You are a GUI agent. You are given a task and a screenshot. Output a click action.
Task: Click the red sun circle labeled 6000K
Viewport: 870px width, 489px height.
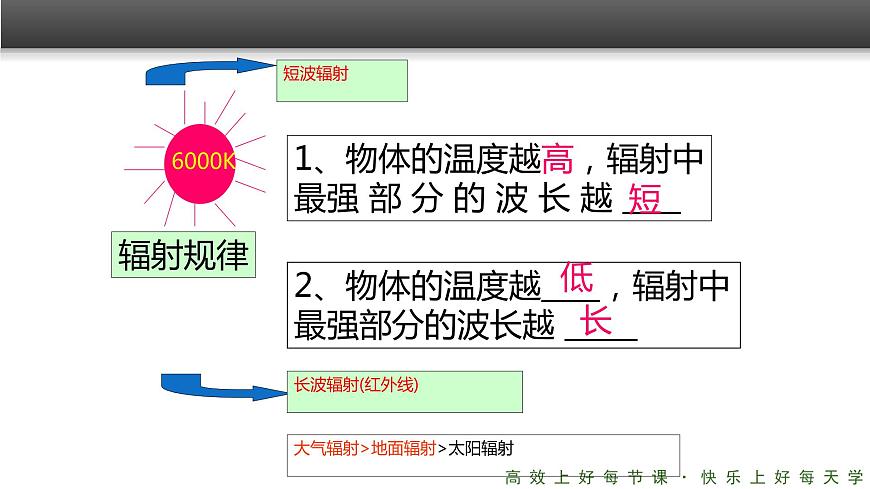point(200,164)
